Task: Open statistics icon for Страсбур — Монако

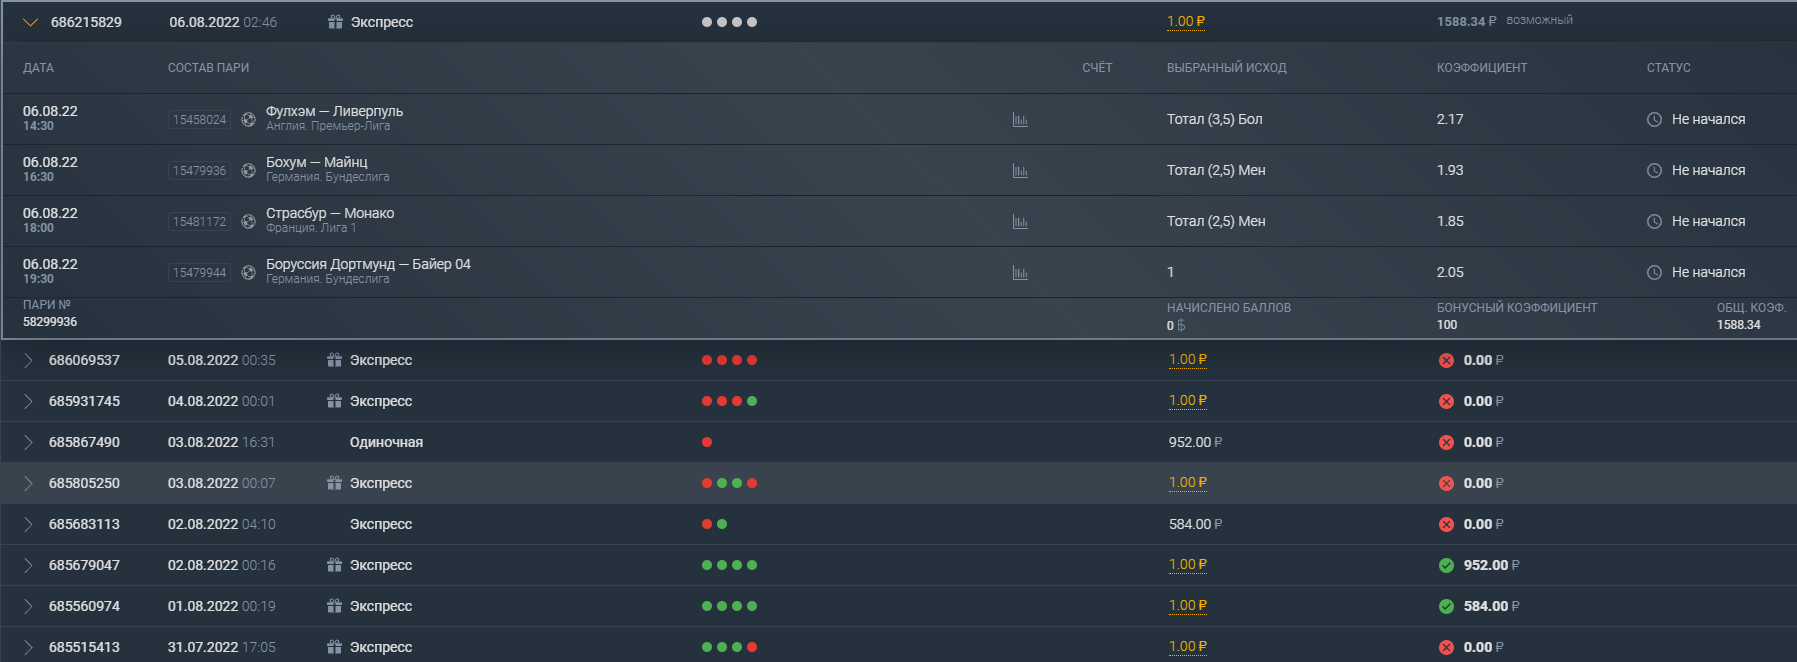Action: pos(1020,222)
